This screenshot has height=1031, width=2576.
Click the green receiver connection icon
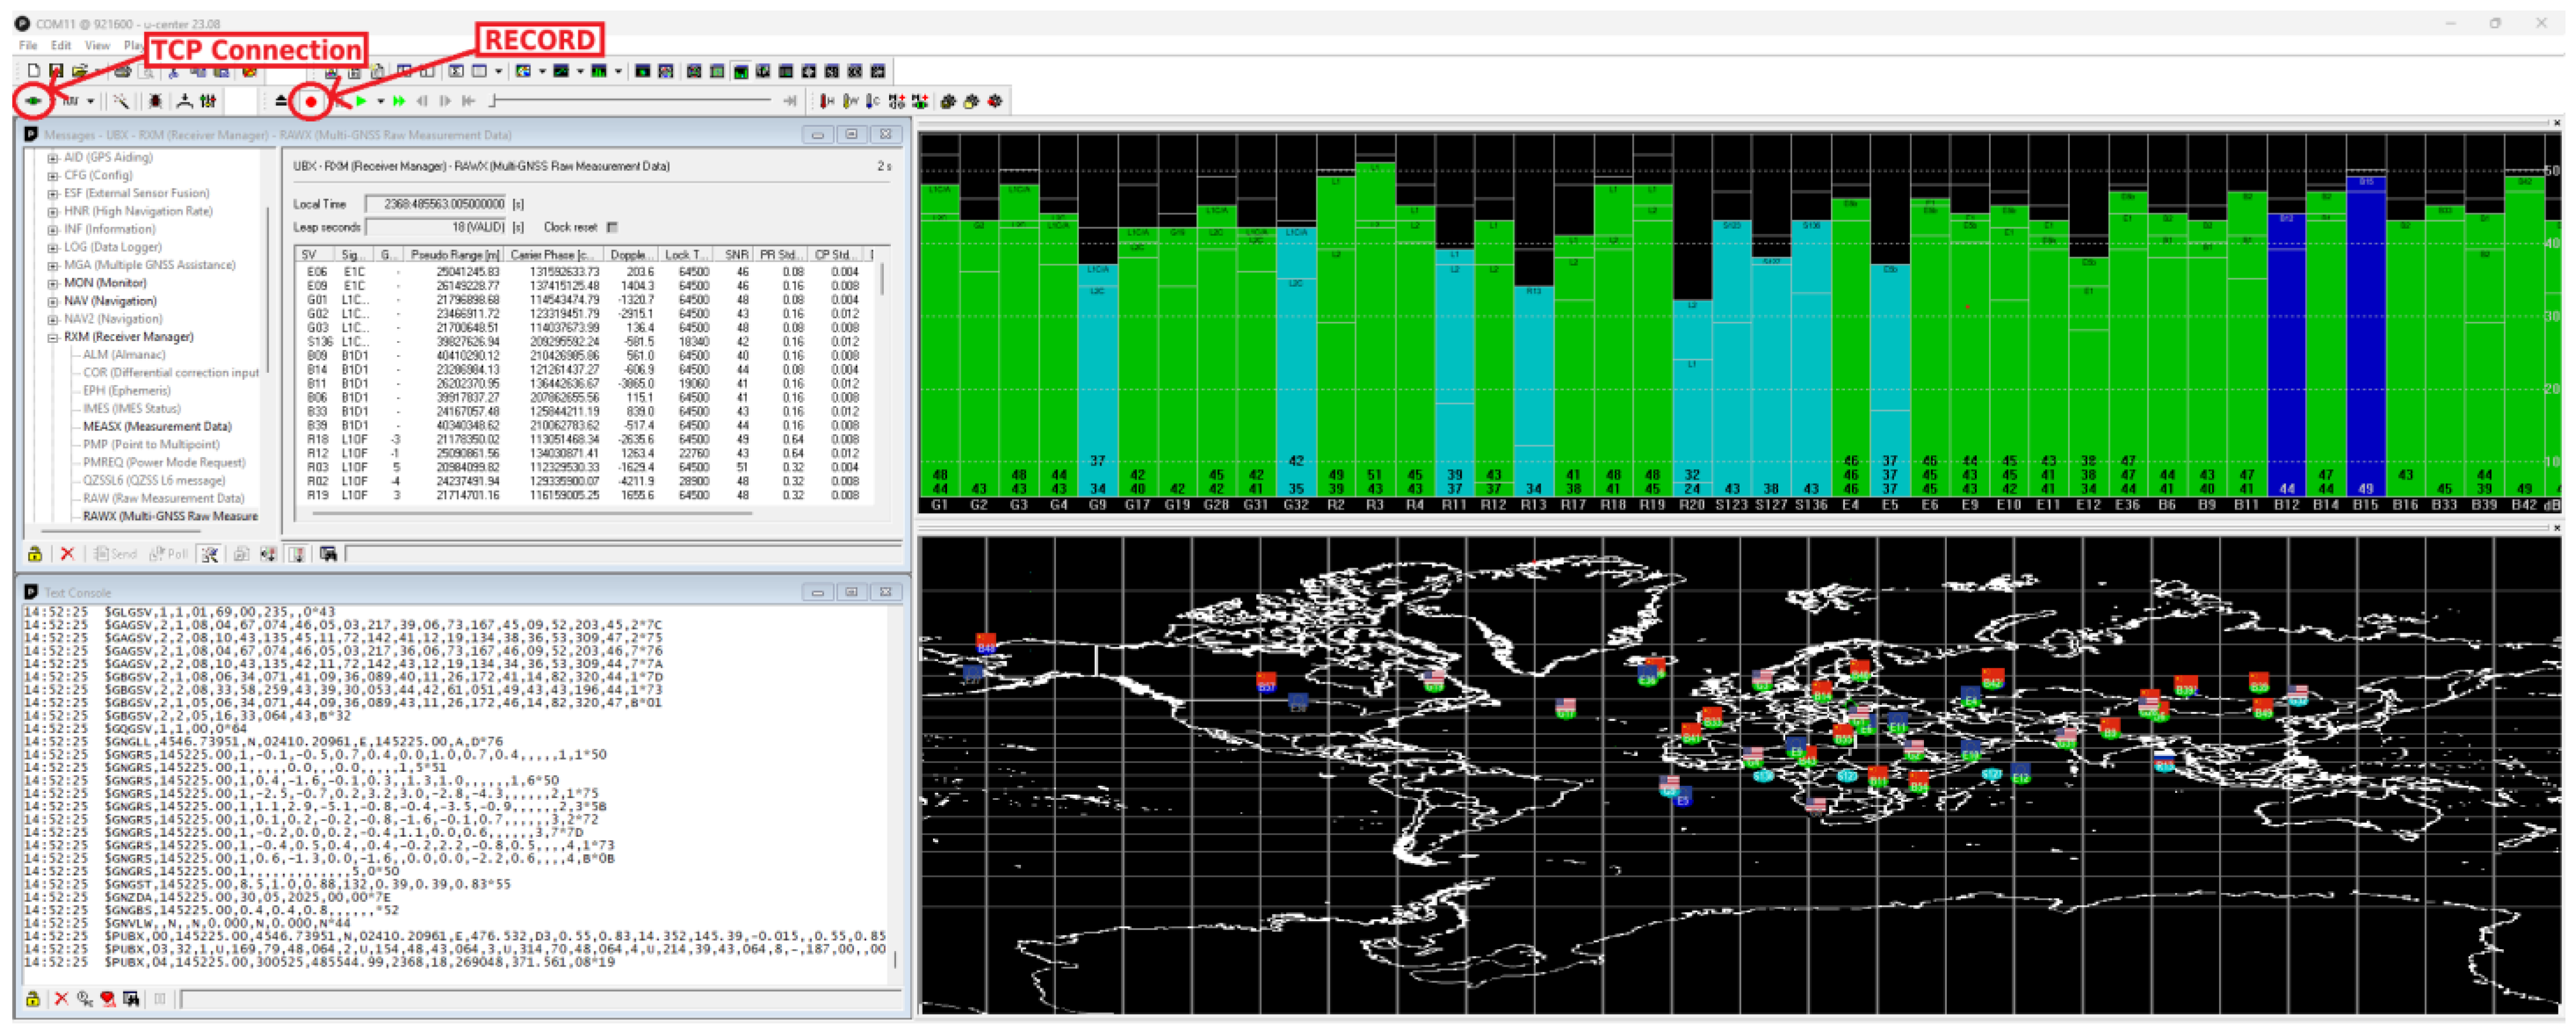click(x=33, y=101)
